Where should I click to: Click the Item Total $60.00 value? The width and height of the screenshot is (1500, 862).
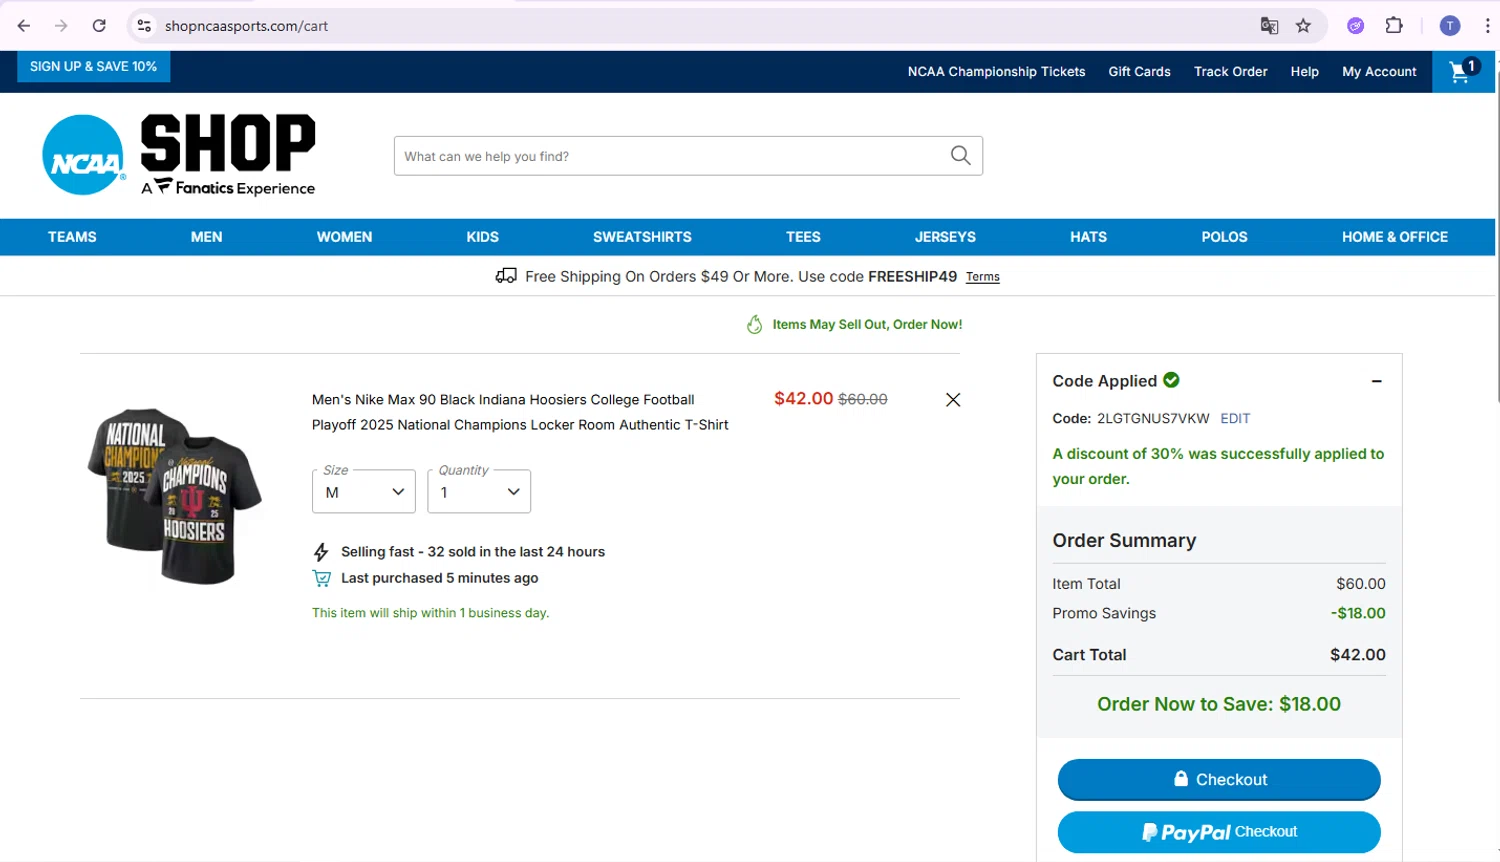(x=1361, y=584)
